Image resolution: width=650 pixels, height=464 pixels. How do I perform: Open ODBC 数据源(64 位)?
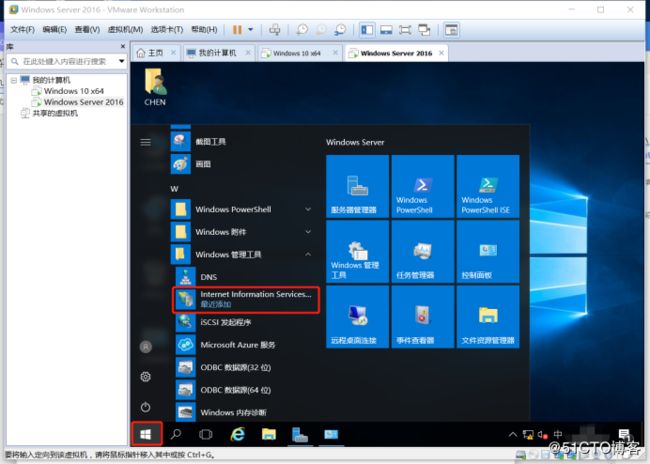point(245,390)
